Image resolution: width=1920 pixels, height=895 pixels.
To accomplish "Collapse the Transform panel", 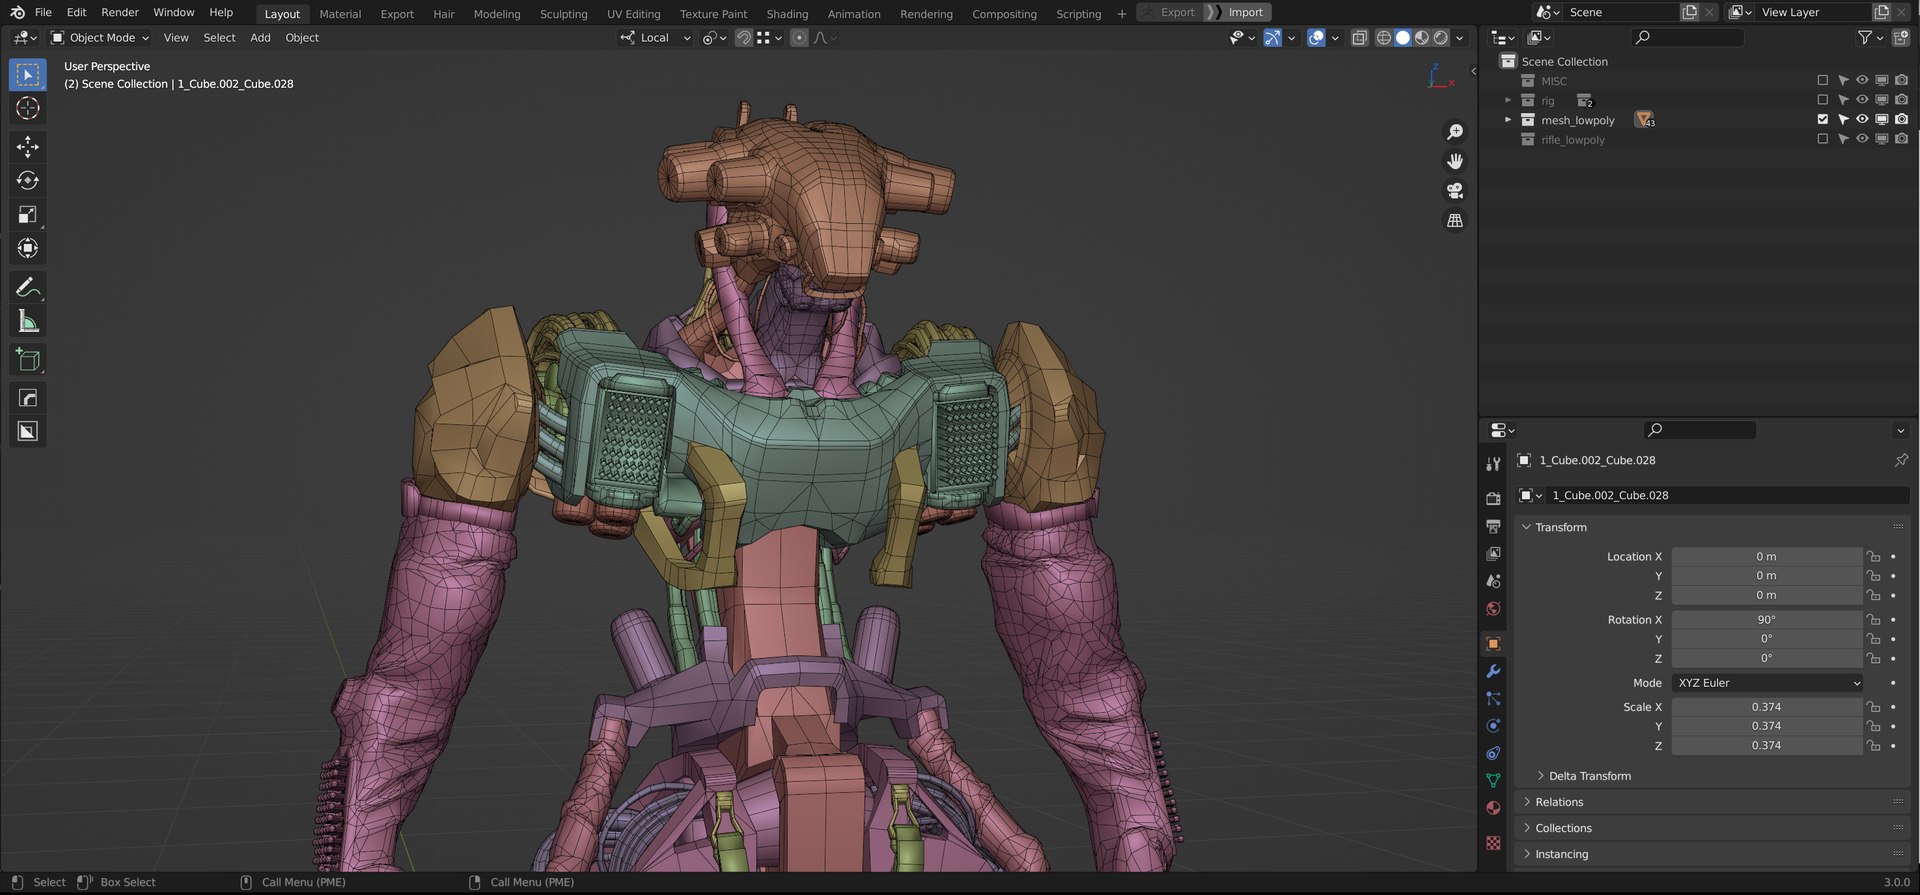I will 1526,527.
